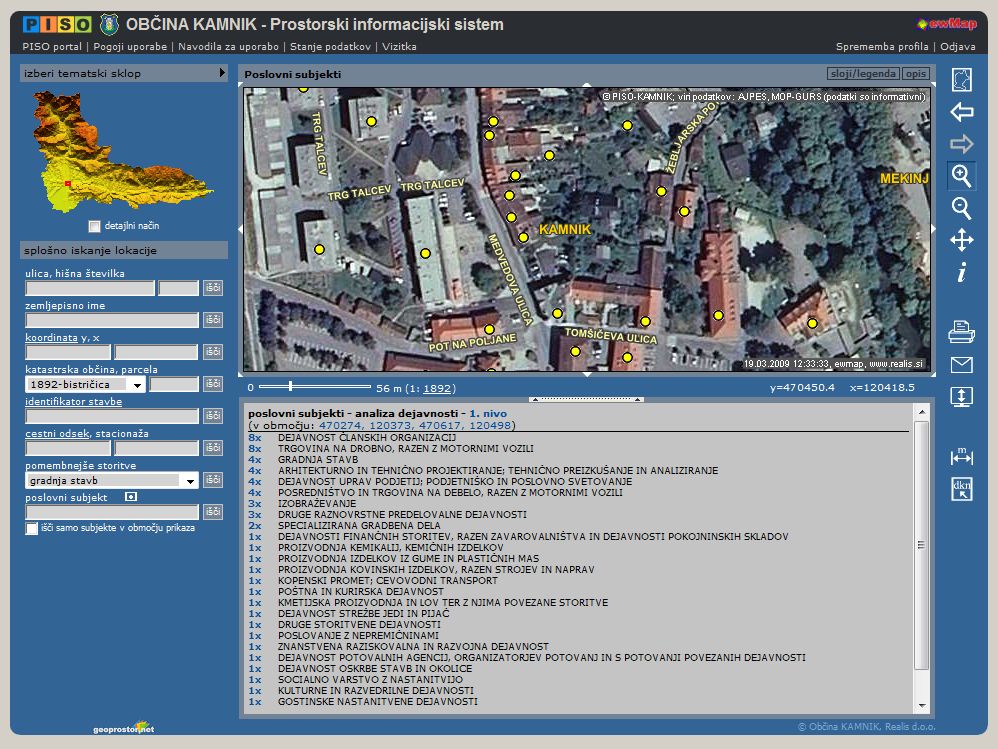Select the zoom out magnifier tool

[961, 208]
